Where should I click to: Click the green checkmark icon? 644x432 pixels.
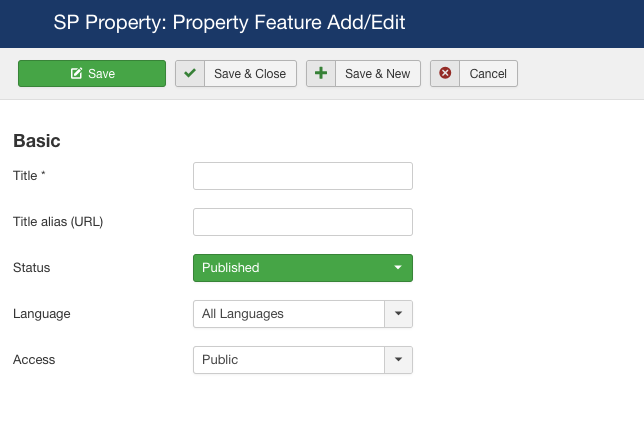[x=190, y=74]
